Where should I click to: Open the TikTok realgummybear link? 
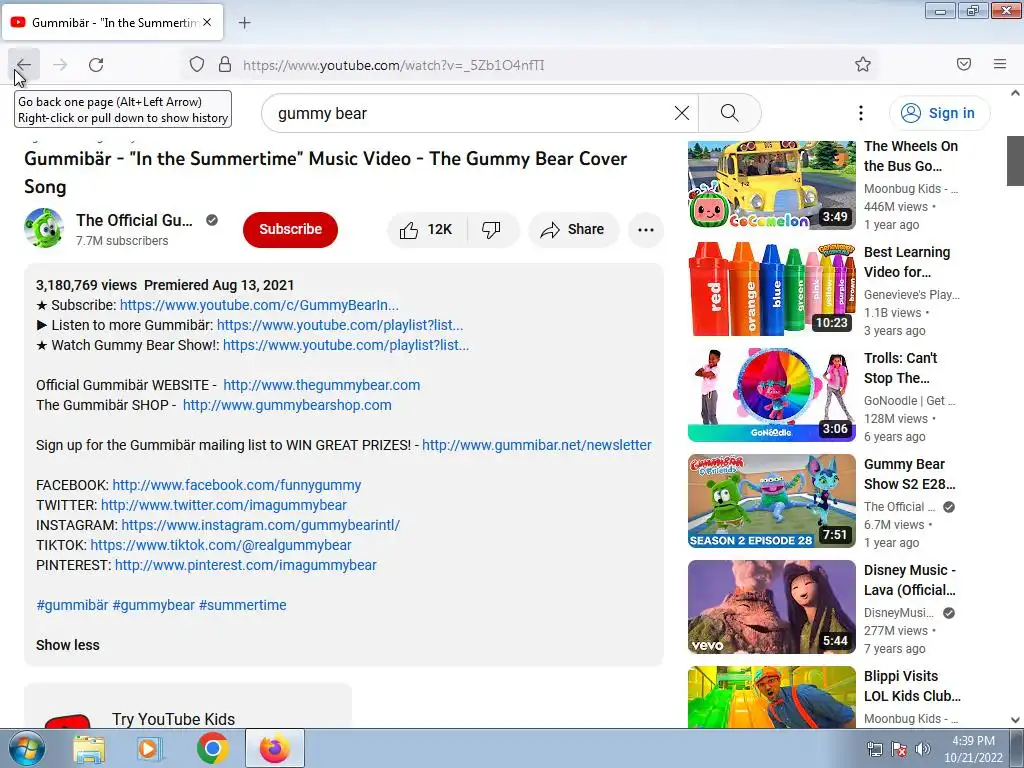(221, 545)
